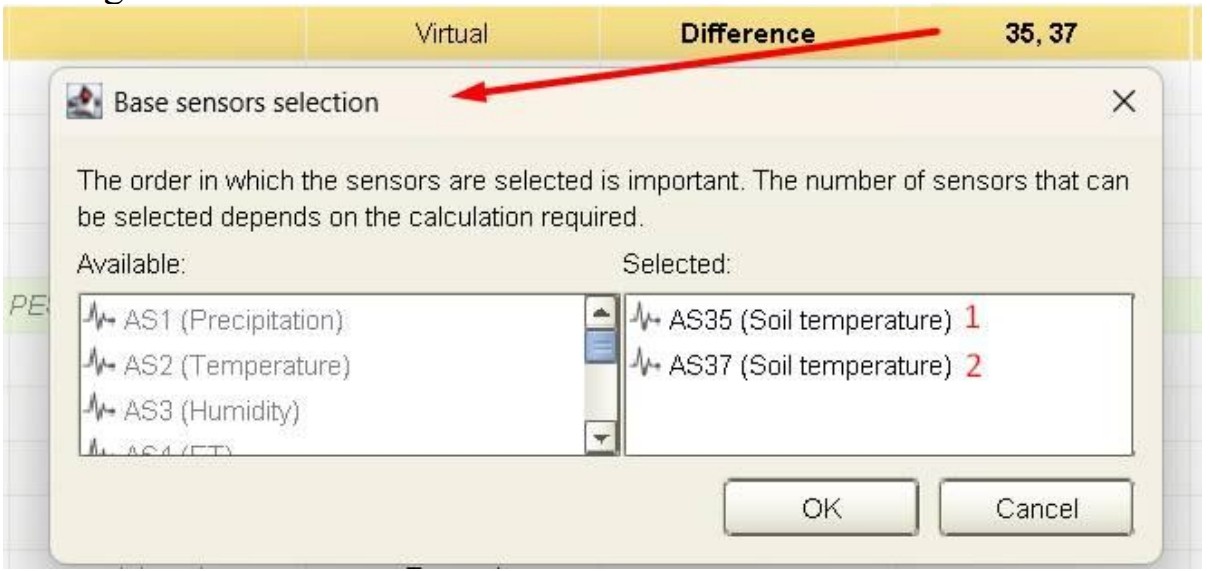Close the Base sensors selection dialog
Screen dimensions: 1210x571
click(x=1124, y=102)
